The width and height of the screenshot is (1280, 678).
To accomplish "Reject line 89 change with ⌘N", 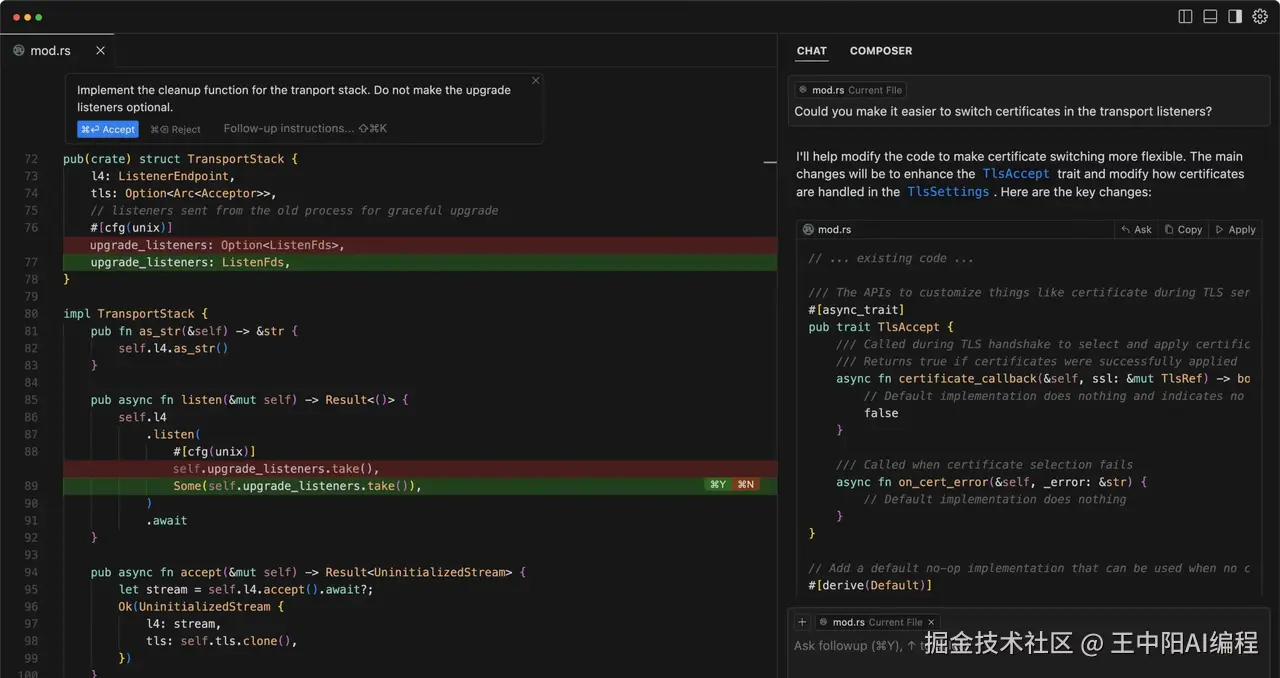I will click(746, 485).
